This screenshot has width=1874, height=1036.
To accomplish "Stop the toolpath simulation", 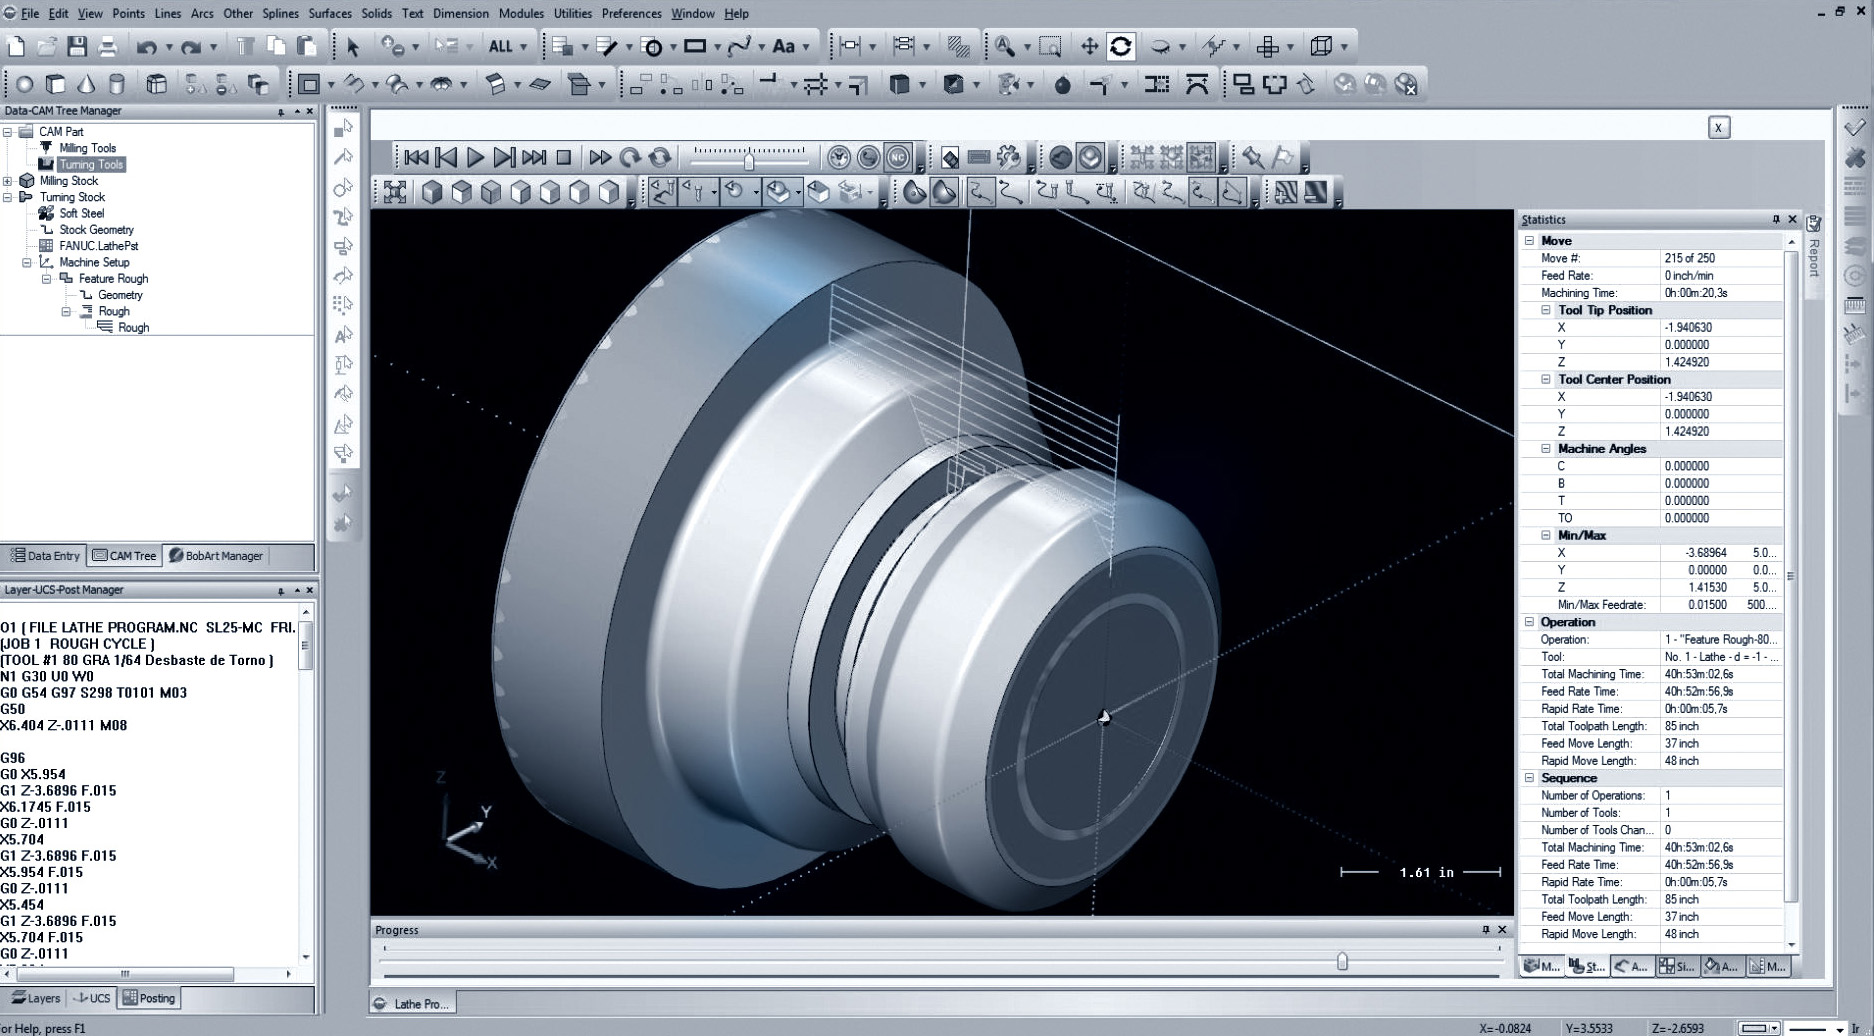I will pyautogui.click(x=564, y=158).
